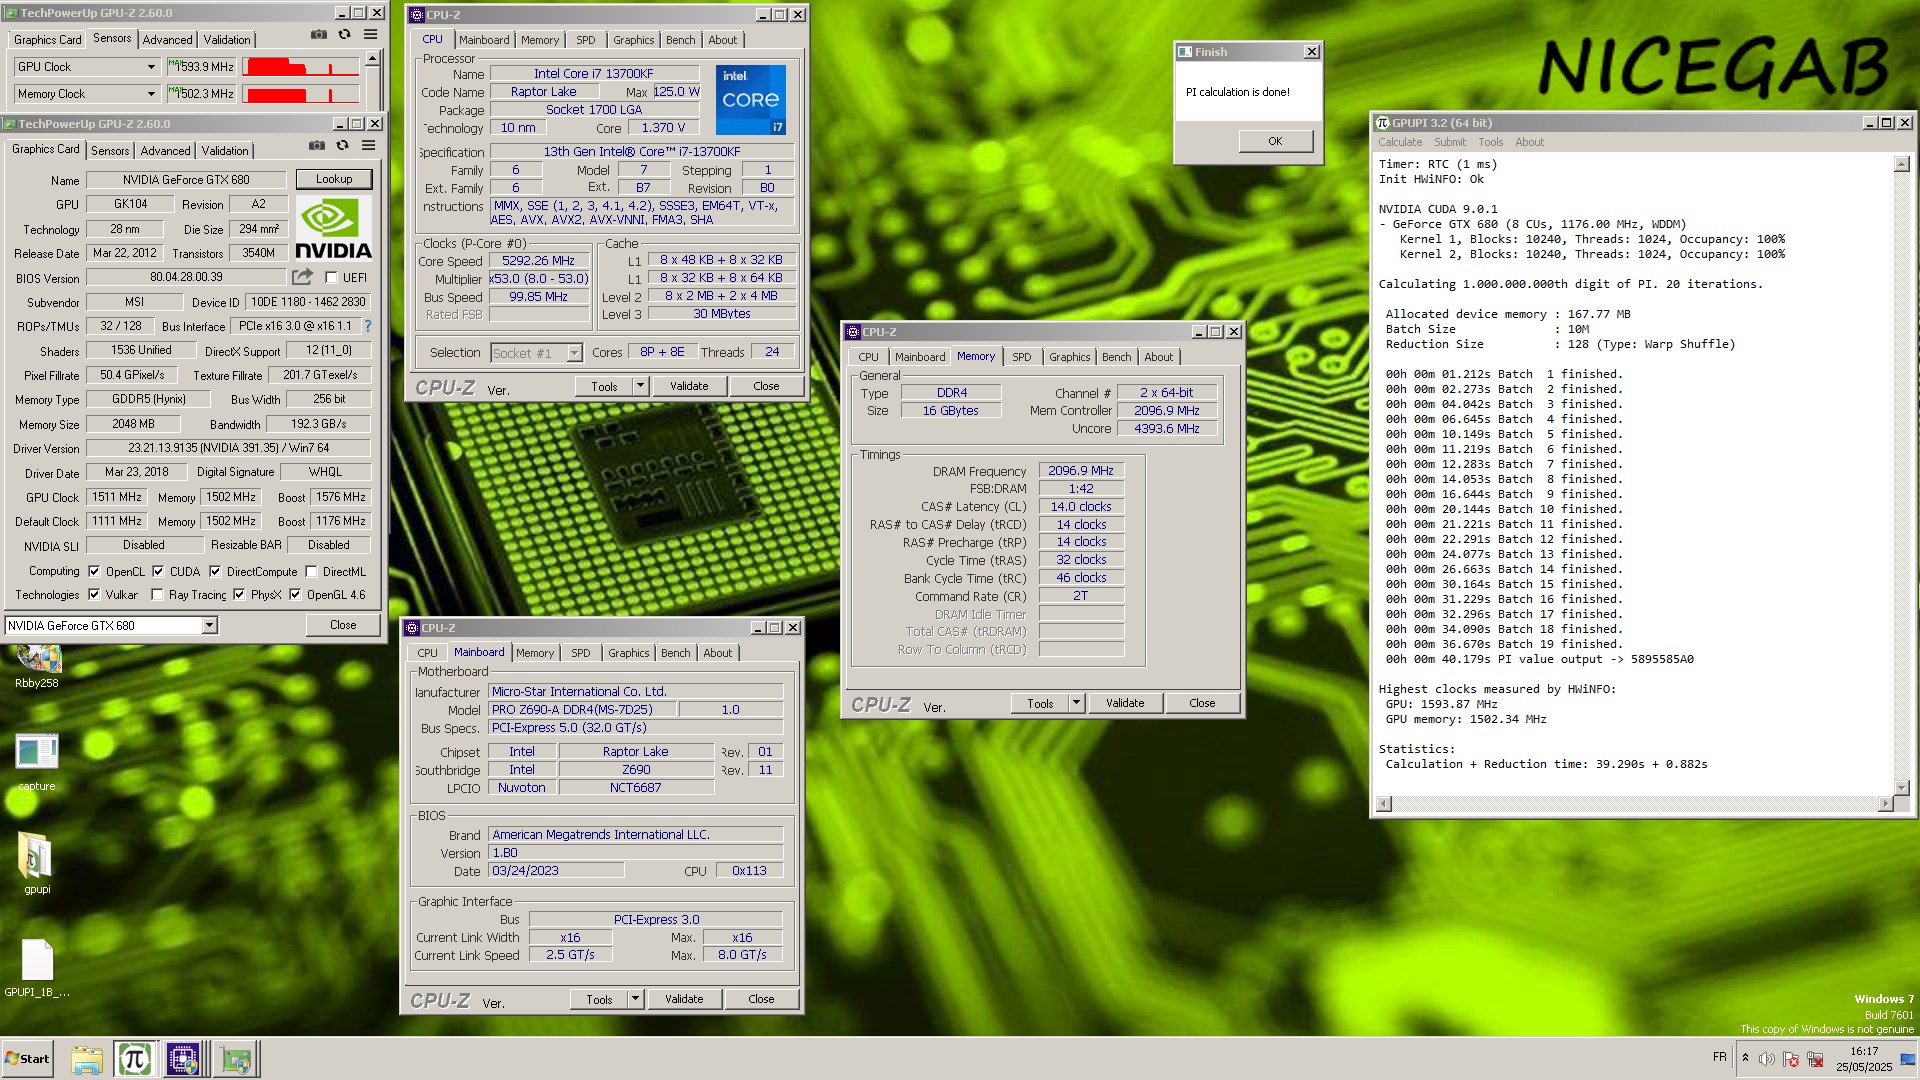Viewport: 1920px width, 1080px height.
Task: Toggle the OpenGL 4.6 checkbox
Action: pos(295,595)
